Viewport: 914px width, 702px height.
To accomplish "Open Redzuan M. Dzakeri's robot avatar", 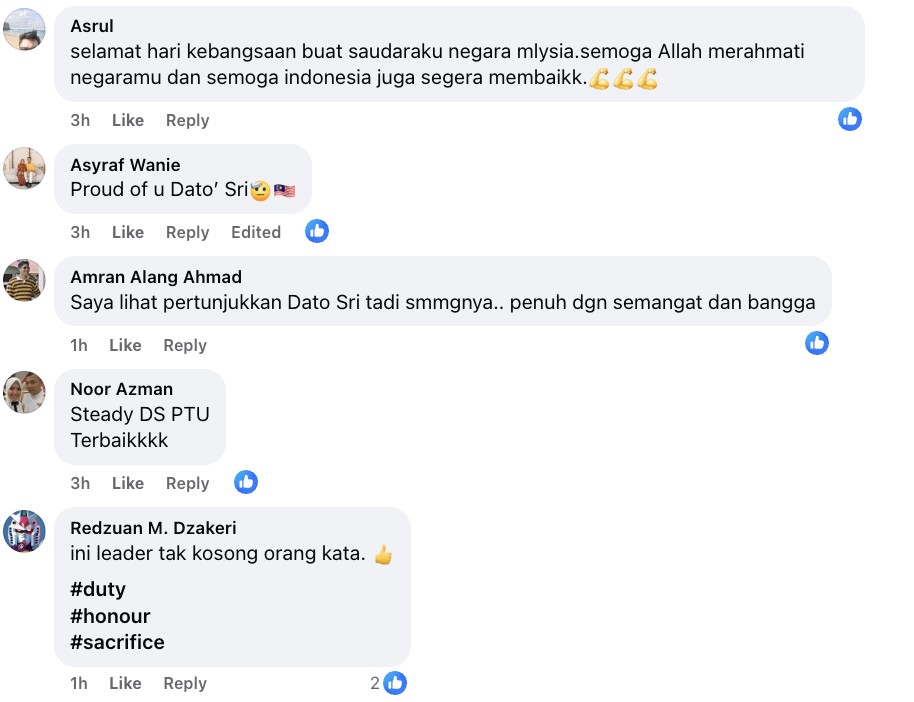I will tap(24, 531).
